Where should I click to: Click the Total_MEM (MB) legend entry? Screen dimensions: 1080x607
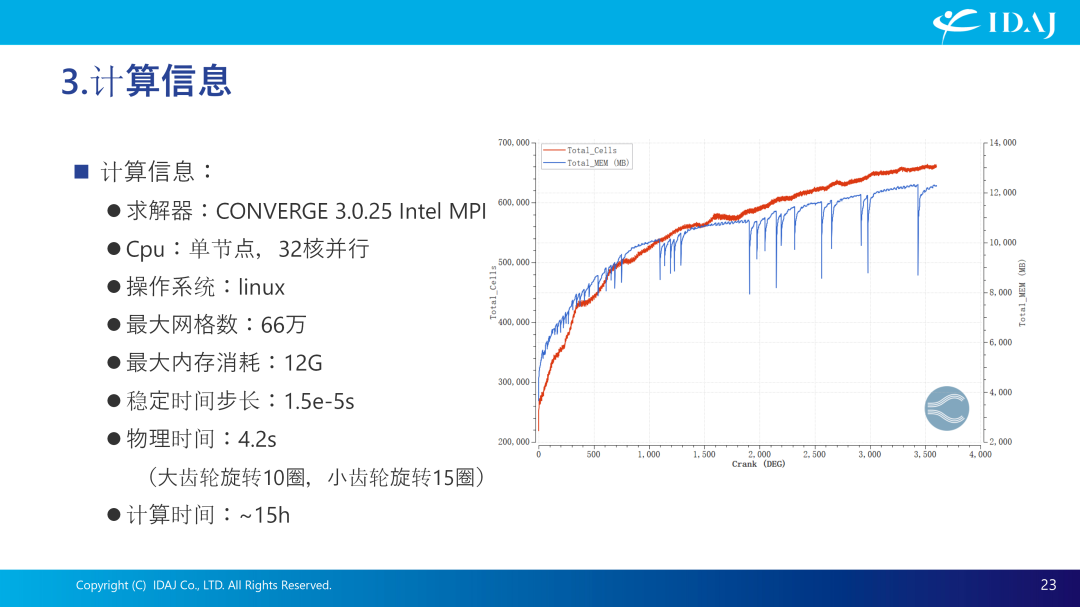tap(586, 163)
